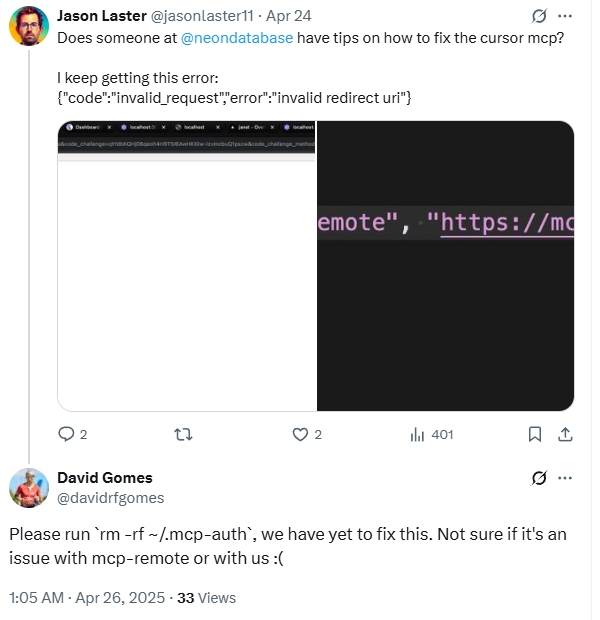Screen dimensions: 600x620
Task: Open more options menu on Jason's tweet
Action: [565, 16]
